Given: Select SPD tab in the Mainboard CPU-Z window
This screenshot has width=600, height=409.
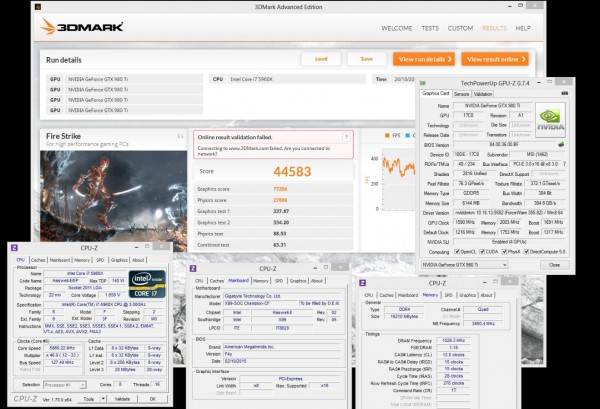Looking at the screenshot, I should click(279, 281).
